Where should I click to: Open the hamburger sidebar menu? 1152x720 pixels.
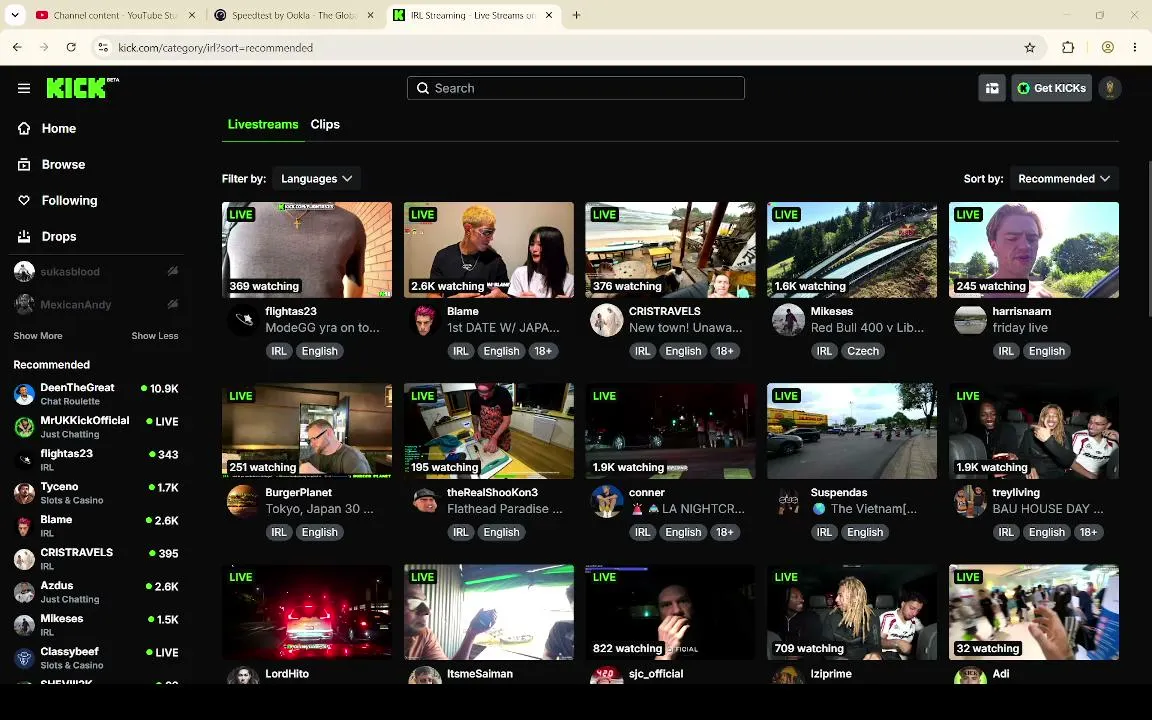click(x=24, y=88)
